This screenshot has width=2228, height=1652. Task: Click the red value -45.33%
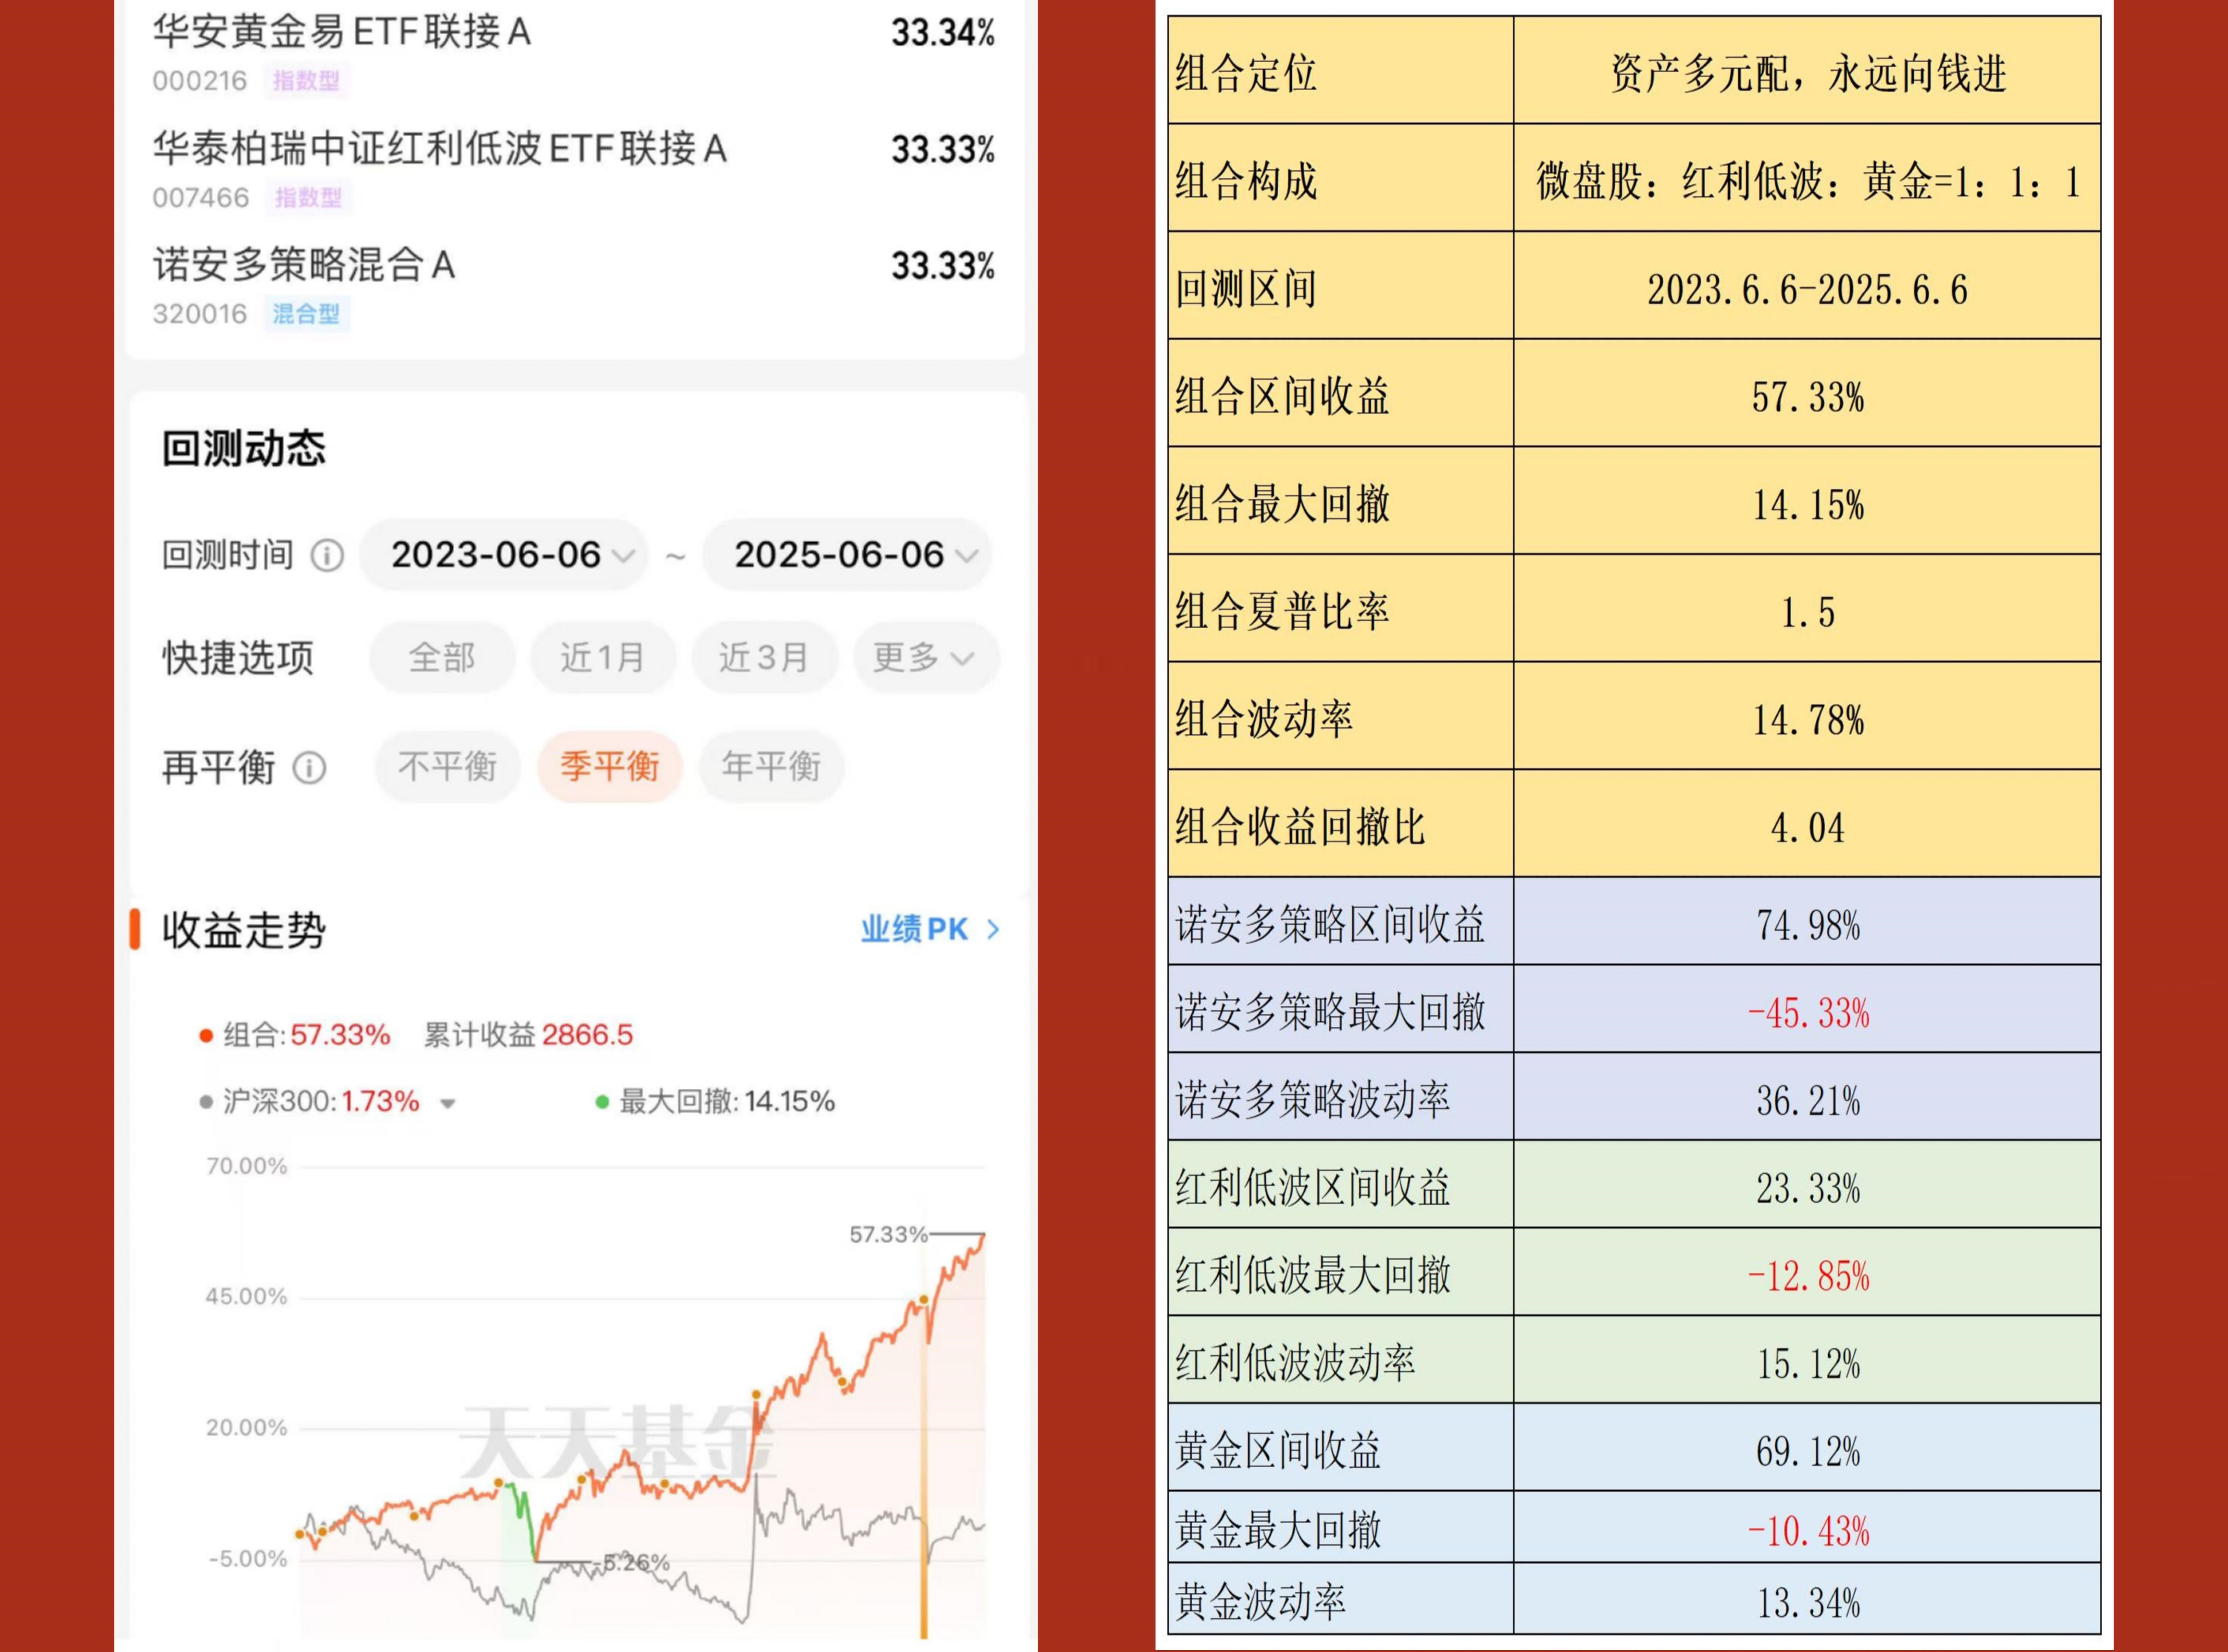click(1808, 1013)
